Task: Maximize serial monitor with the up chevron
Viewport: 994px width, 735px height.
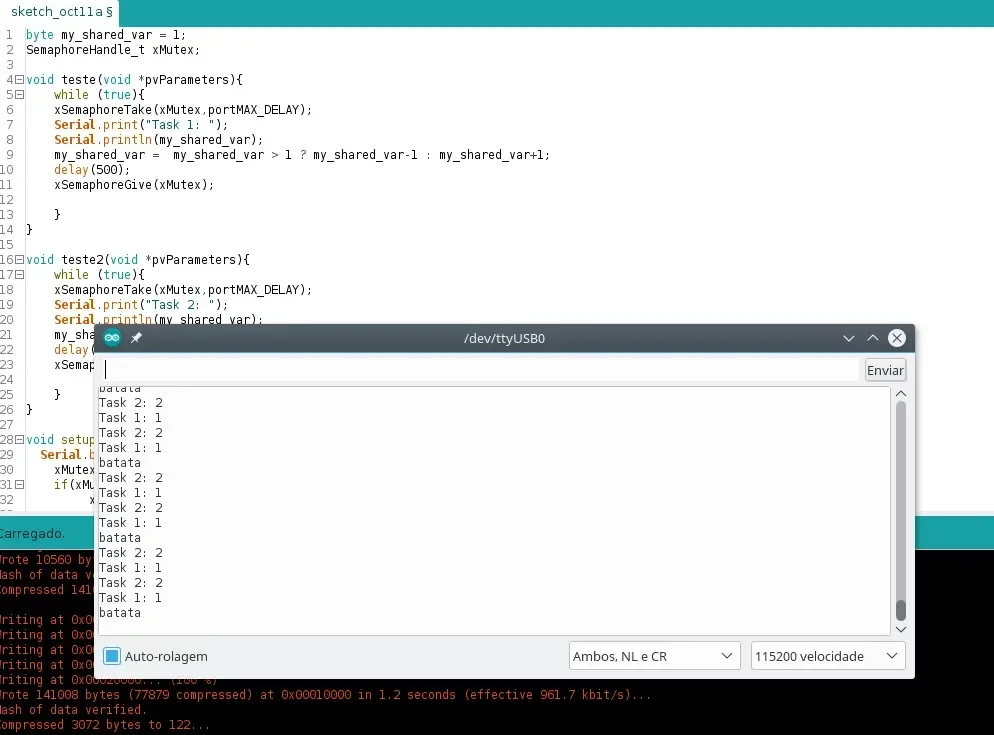Action: pyautogui.click(x=873, y=338)
